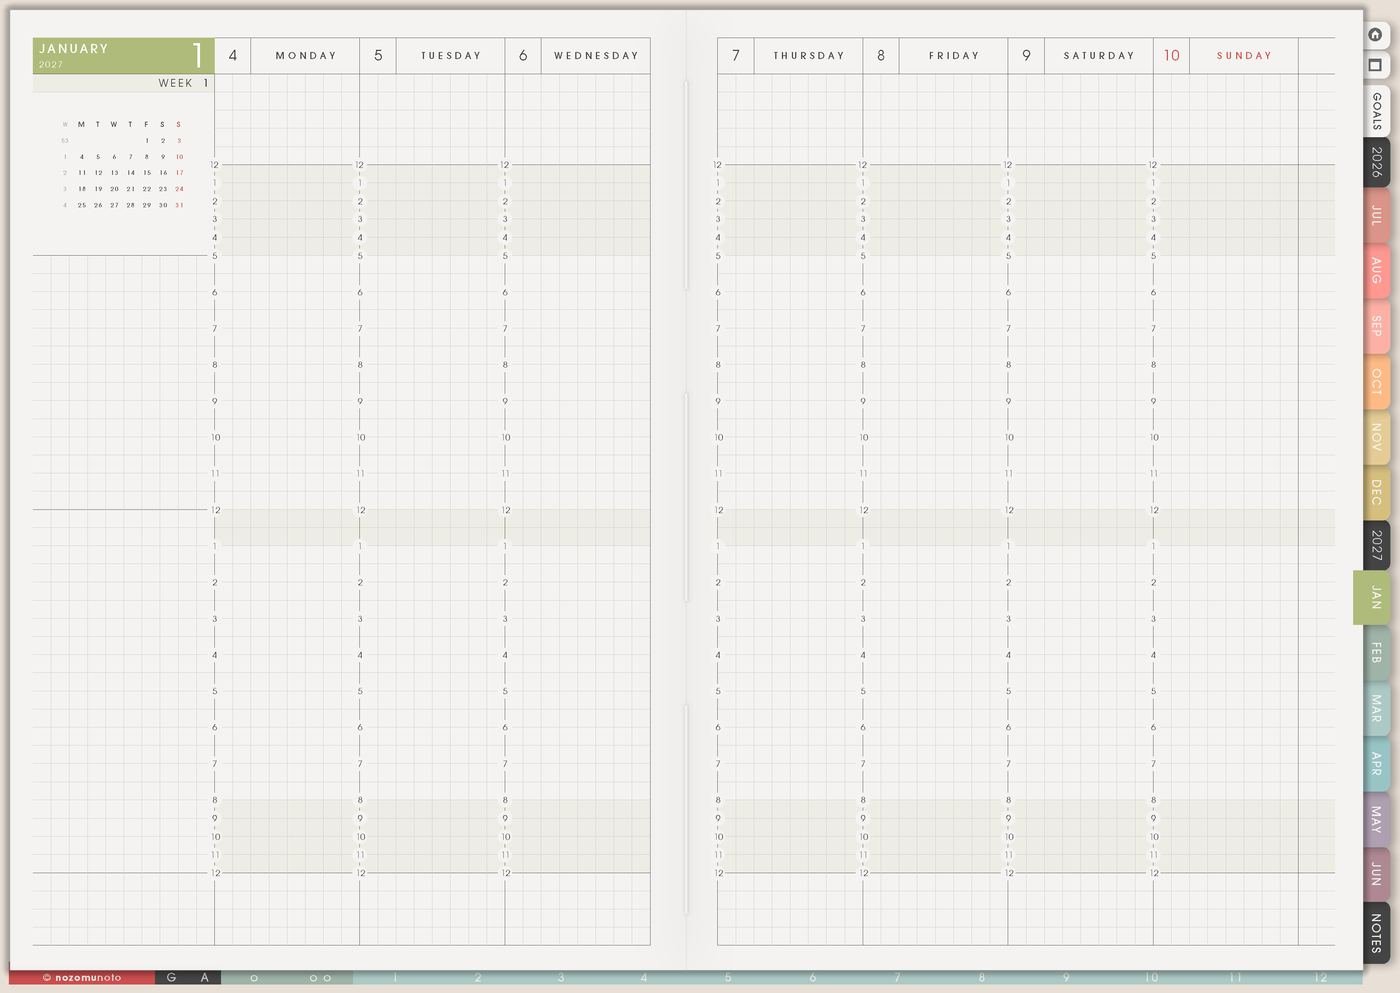Select the 9 SATURDAY column header
The image size is (1400, 993).
pos(1080,56)
